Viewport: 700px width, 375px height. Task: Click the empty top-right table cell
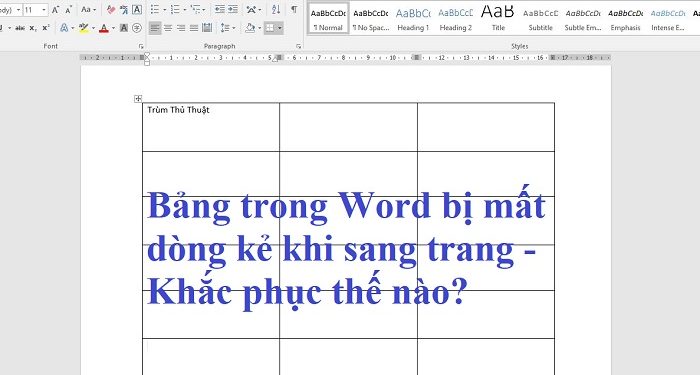click(x=486, y=127)
